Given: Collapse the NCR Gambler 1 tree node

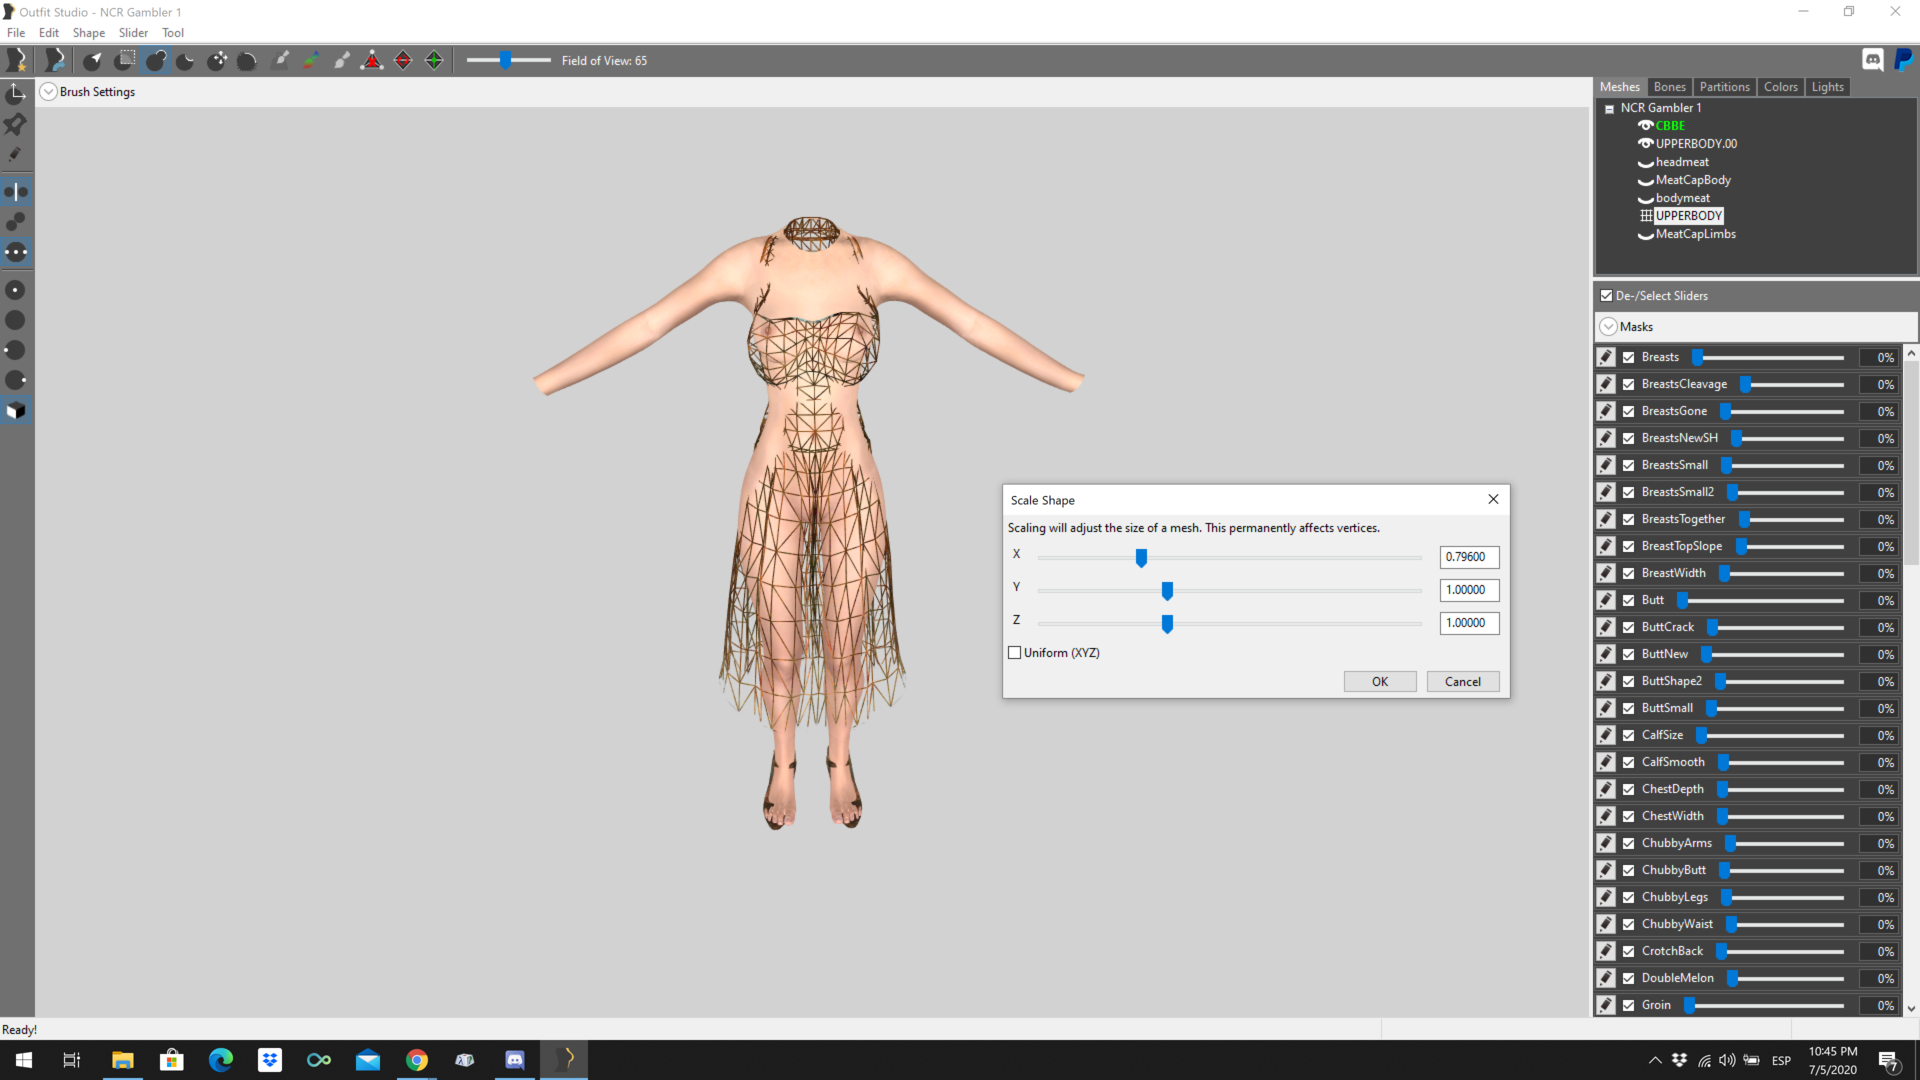Looking at the screenshot, I should click(1610, 109).
